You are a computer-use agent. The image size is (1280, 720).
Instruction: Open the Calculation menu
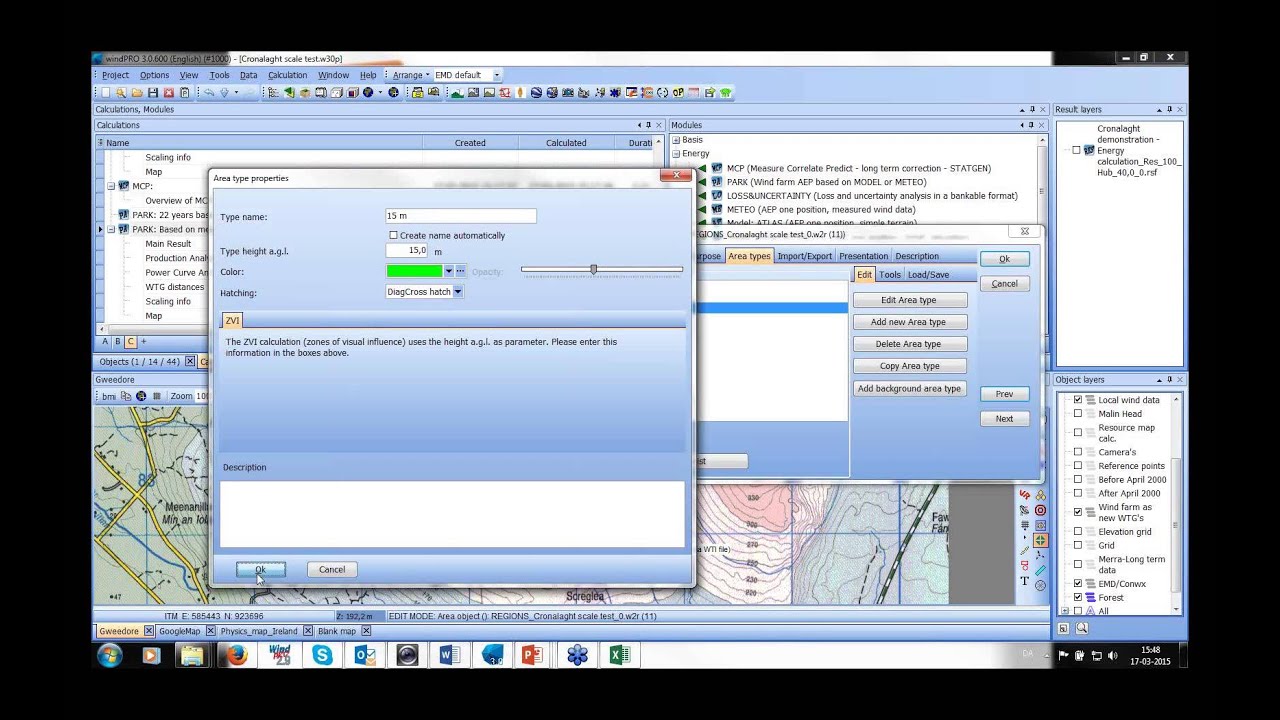pyautogui.click(x=287, y=75)
